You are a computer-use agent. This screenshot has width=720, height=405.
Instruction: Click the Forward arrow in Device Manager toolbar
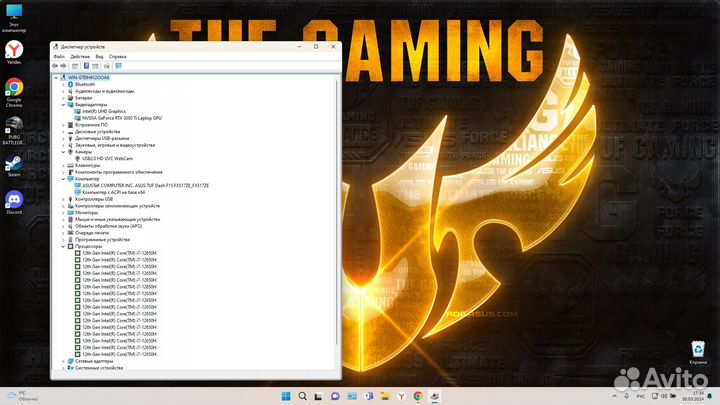point(63,66)
